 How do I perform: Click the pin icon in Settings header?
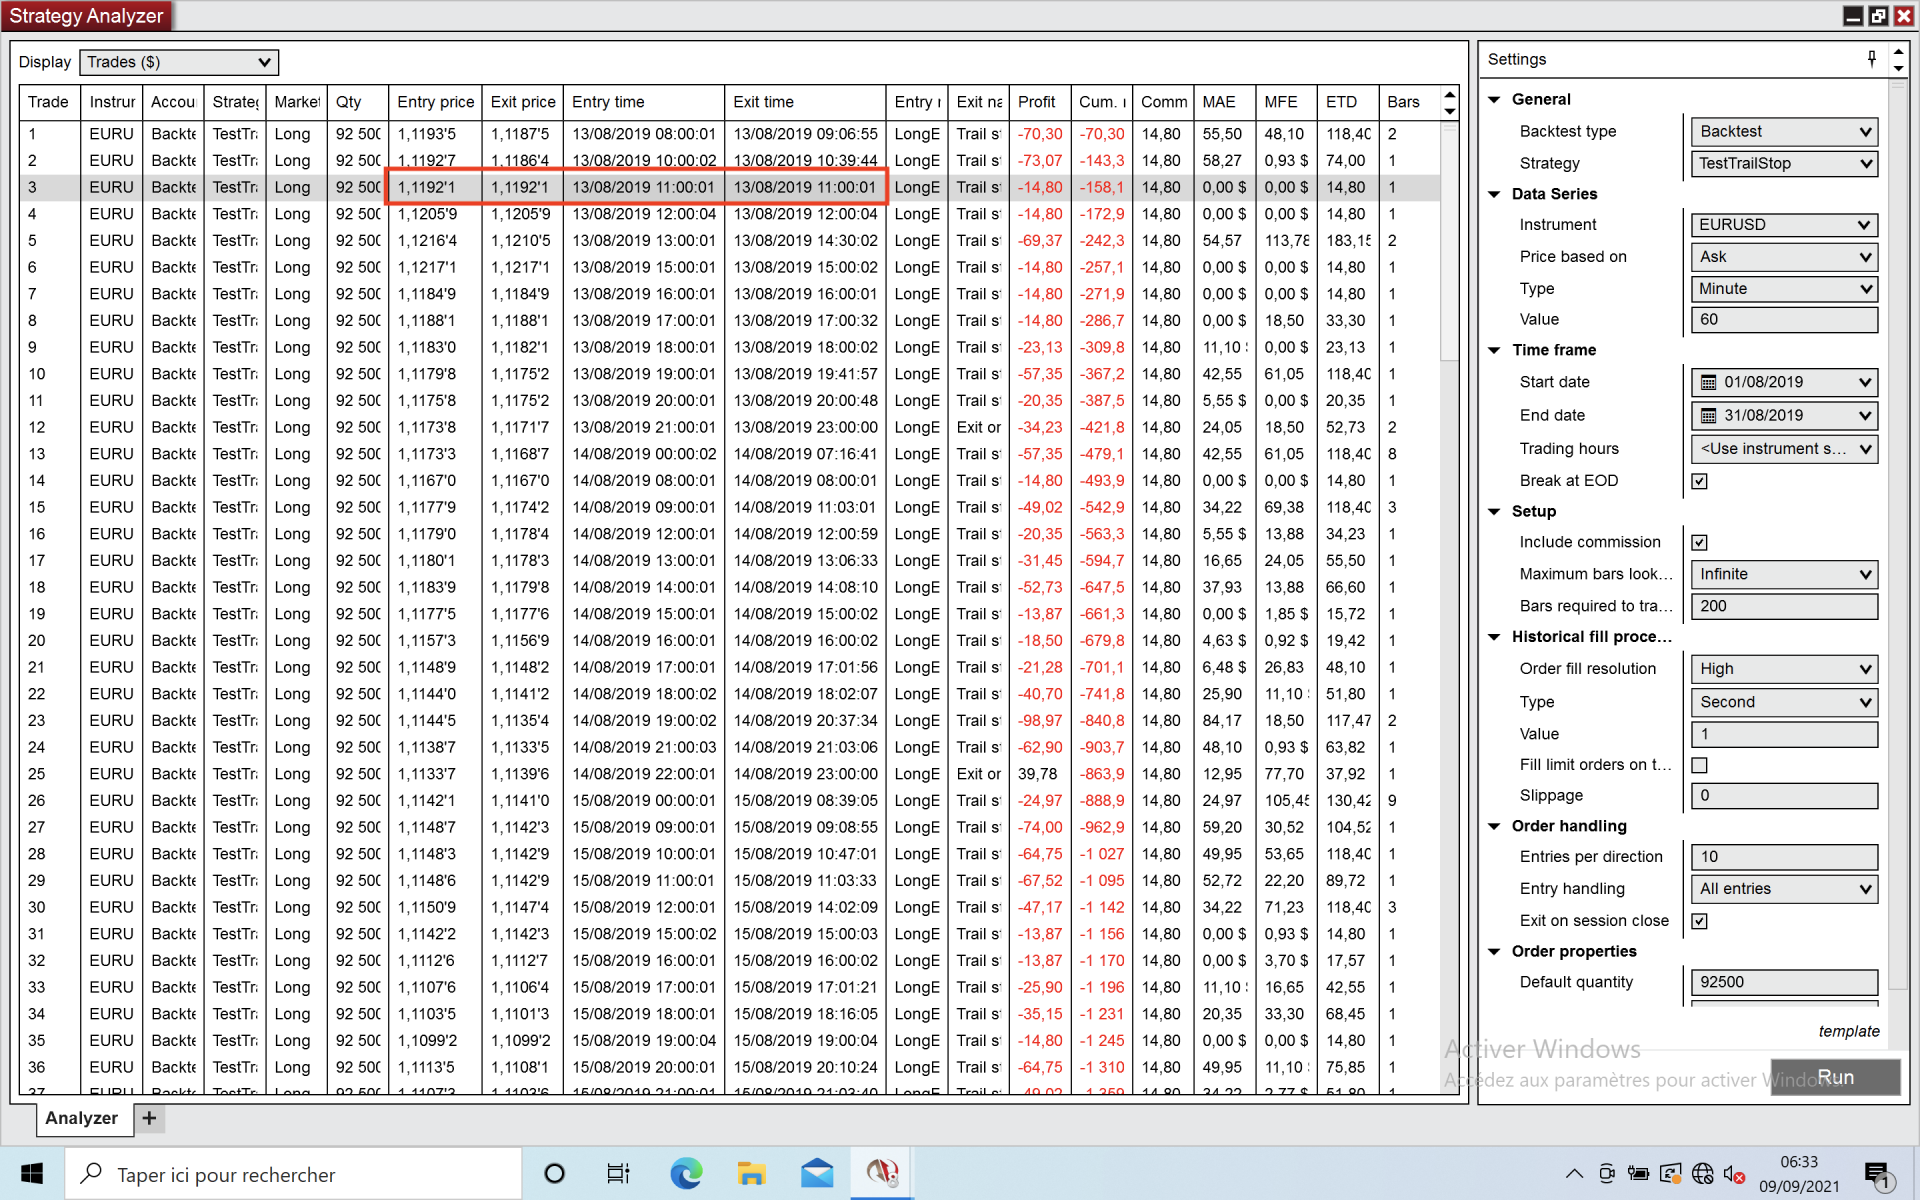point(1871,59)
